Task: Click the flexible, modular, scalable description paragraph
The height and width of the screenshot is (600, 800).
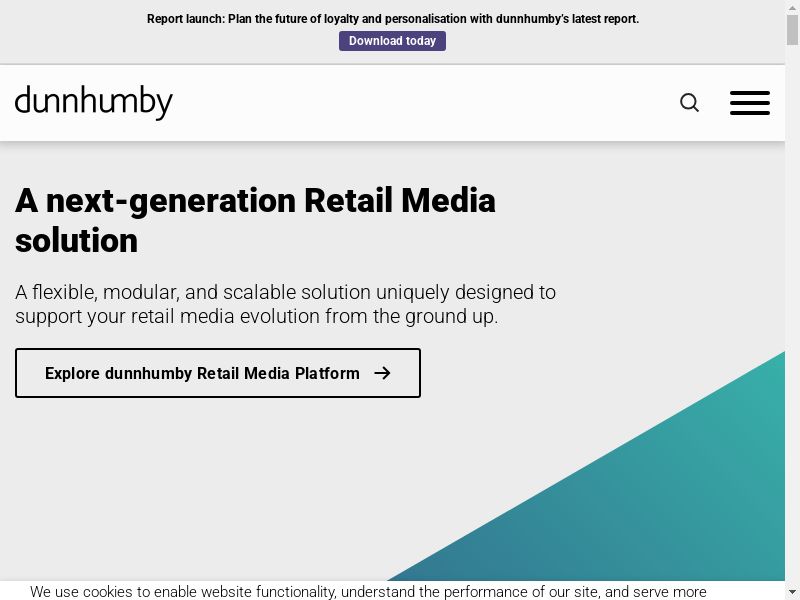Action: (285, 304)
